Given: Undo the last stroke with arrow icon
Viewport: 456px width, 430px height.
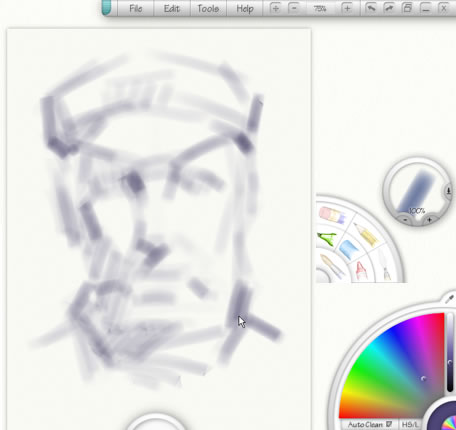Looking at the screenshot, I should tap(371, 8).
